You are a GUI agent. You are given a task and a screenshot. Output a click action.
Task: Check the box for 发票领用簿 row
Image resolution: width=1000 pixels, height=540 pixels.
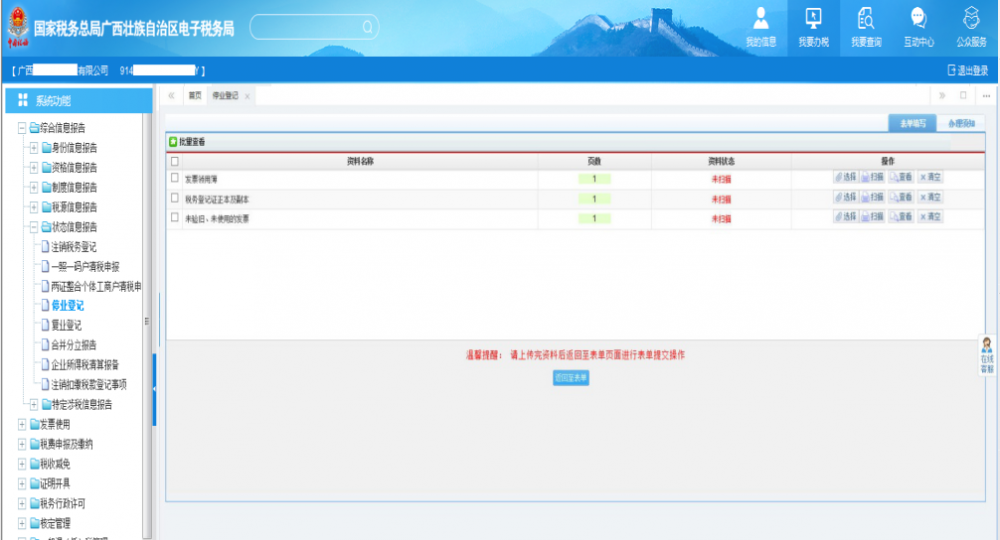[x=175, y=178]
